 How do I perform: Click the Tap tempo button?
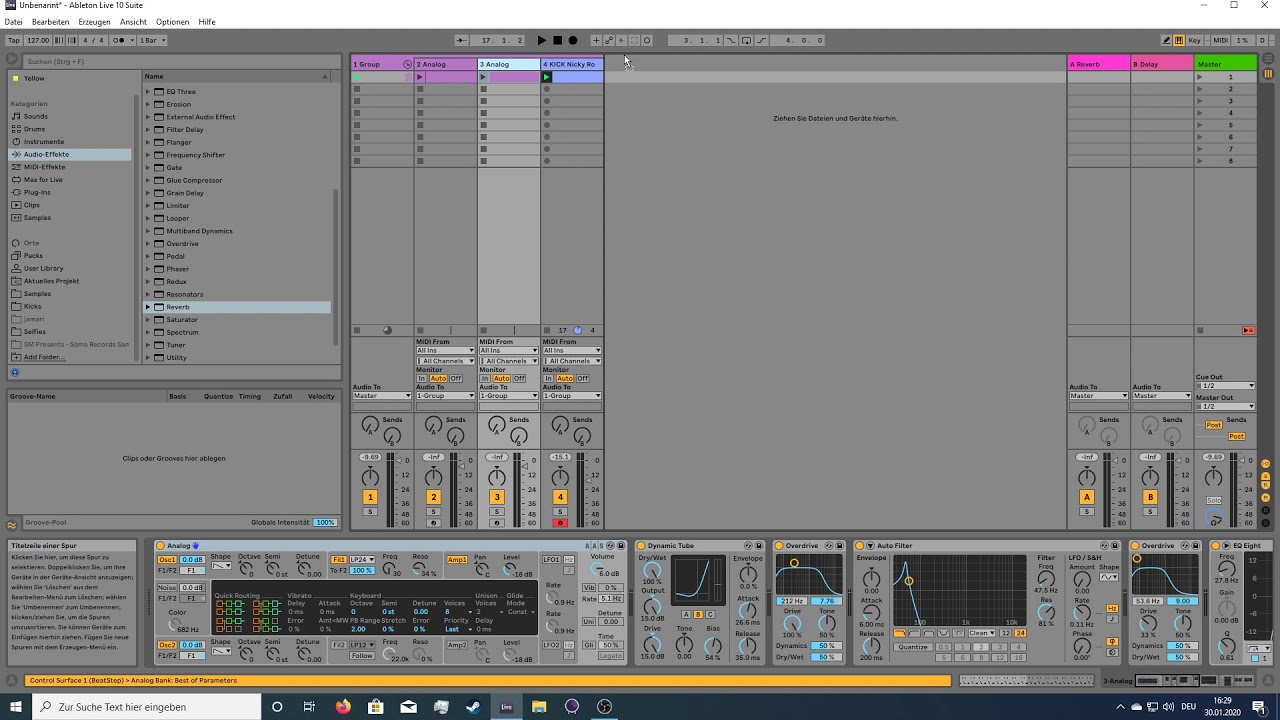click(14, 40)
